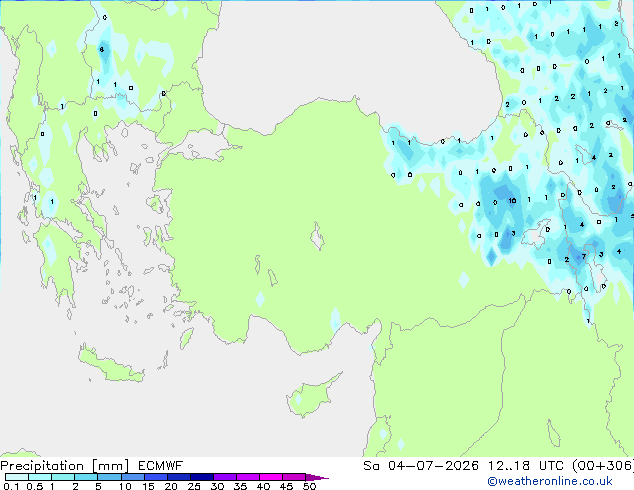
Task: Click the ECMWF model label
Action: [x=161, y=466]
